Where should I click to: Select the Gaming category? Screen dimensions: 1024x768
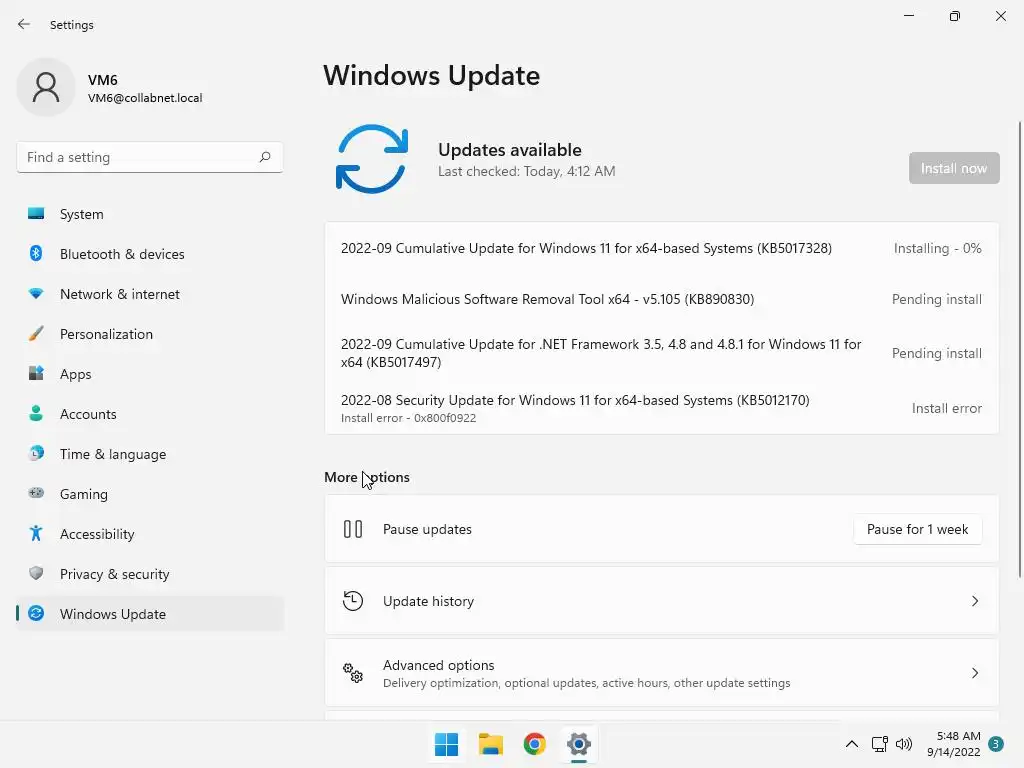(x=150, y=494)
